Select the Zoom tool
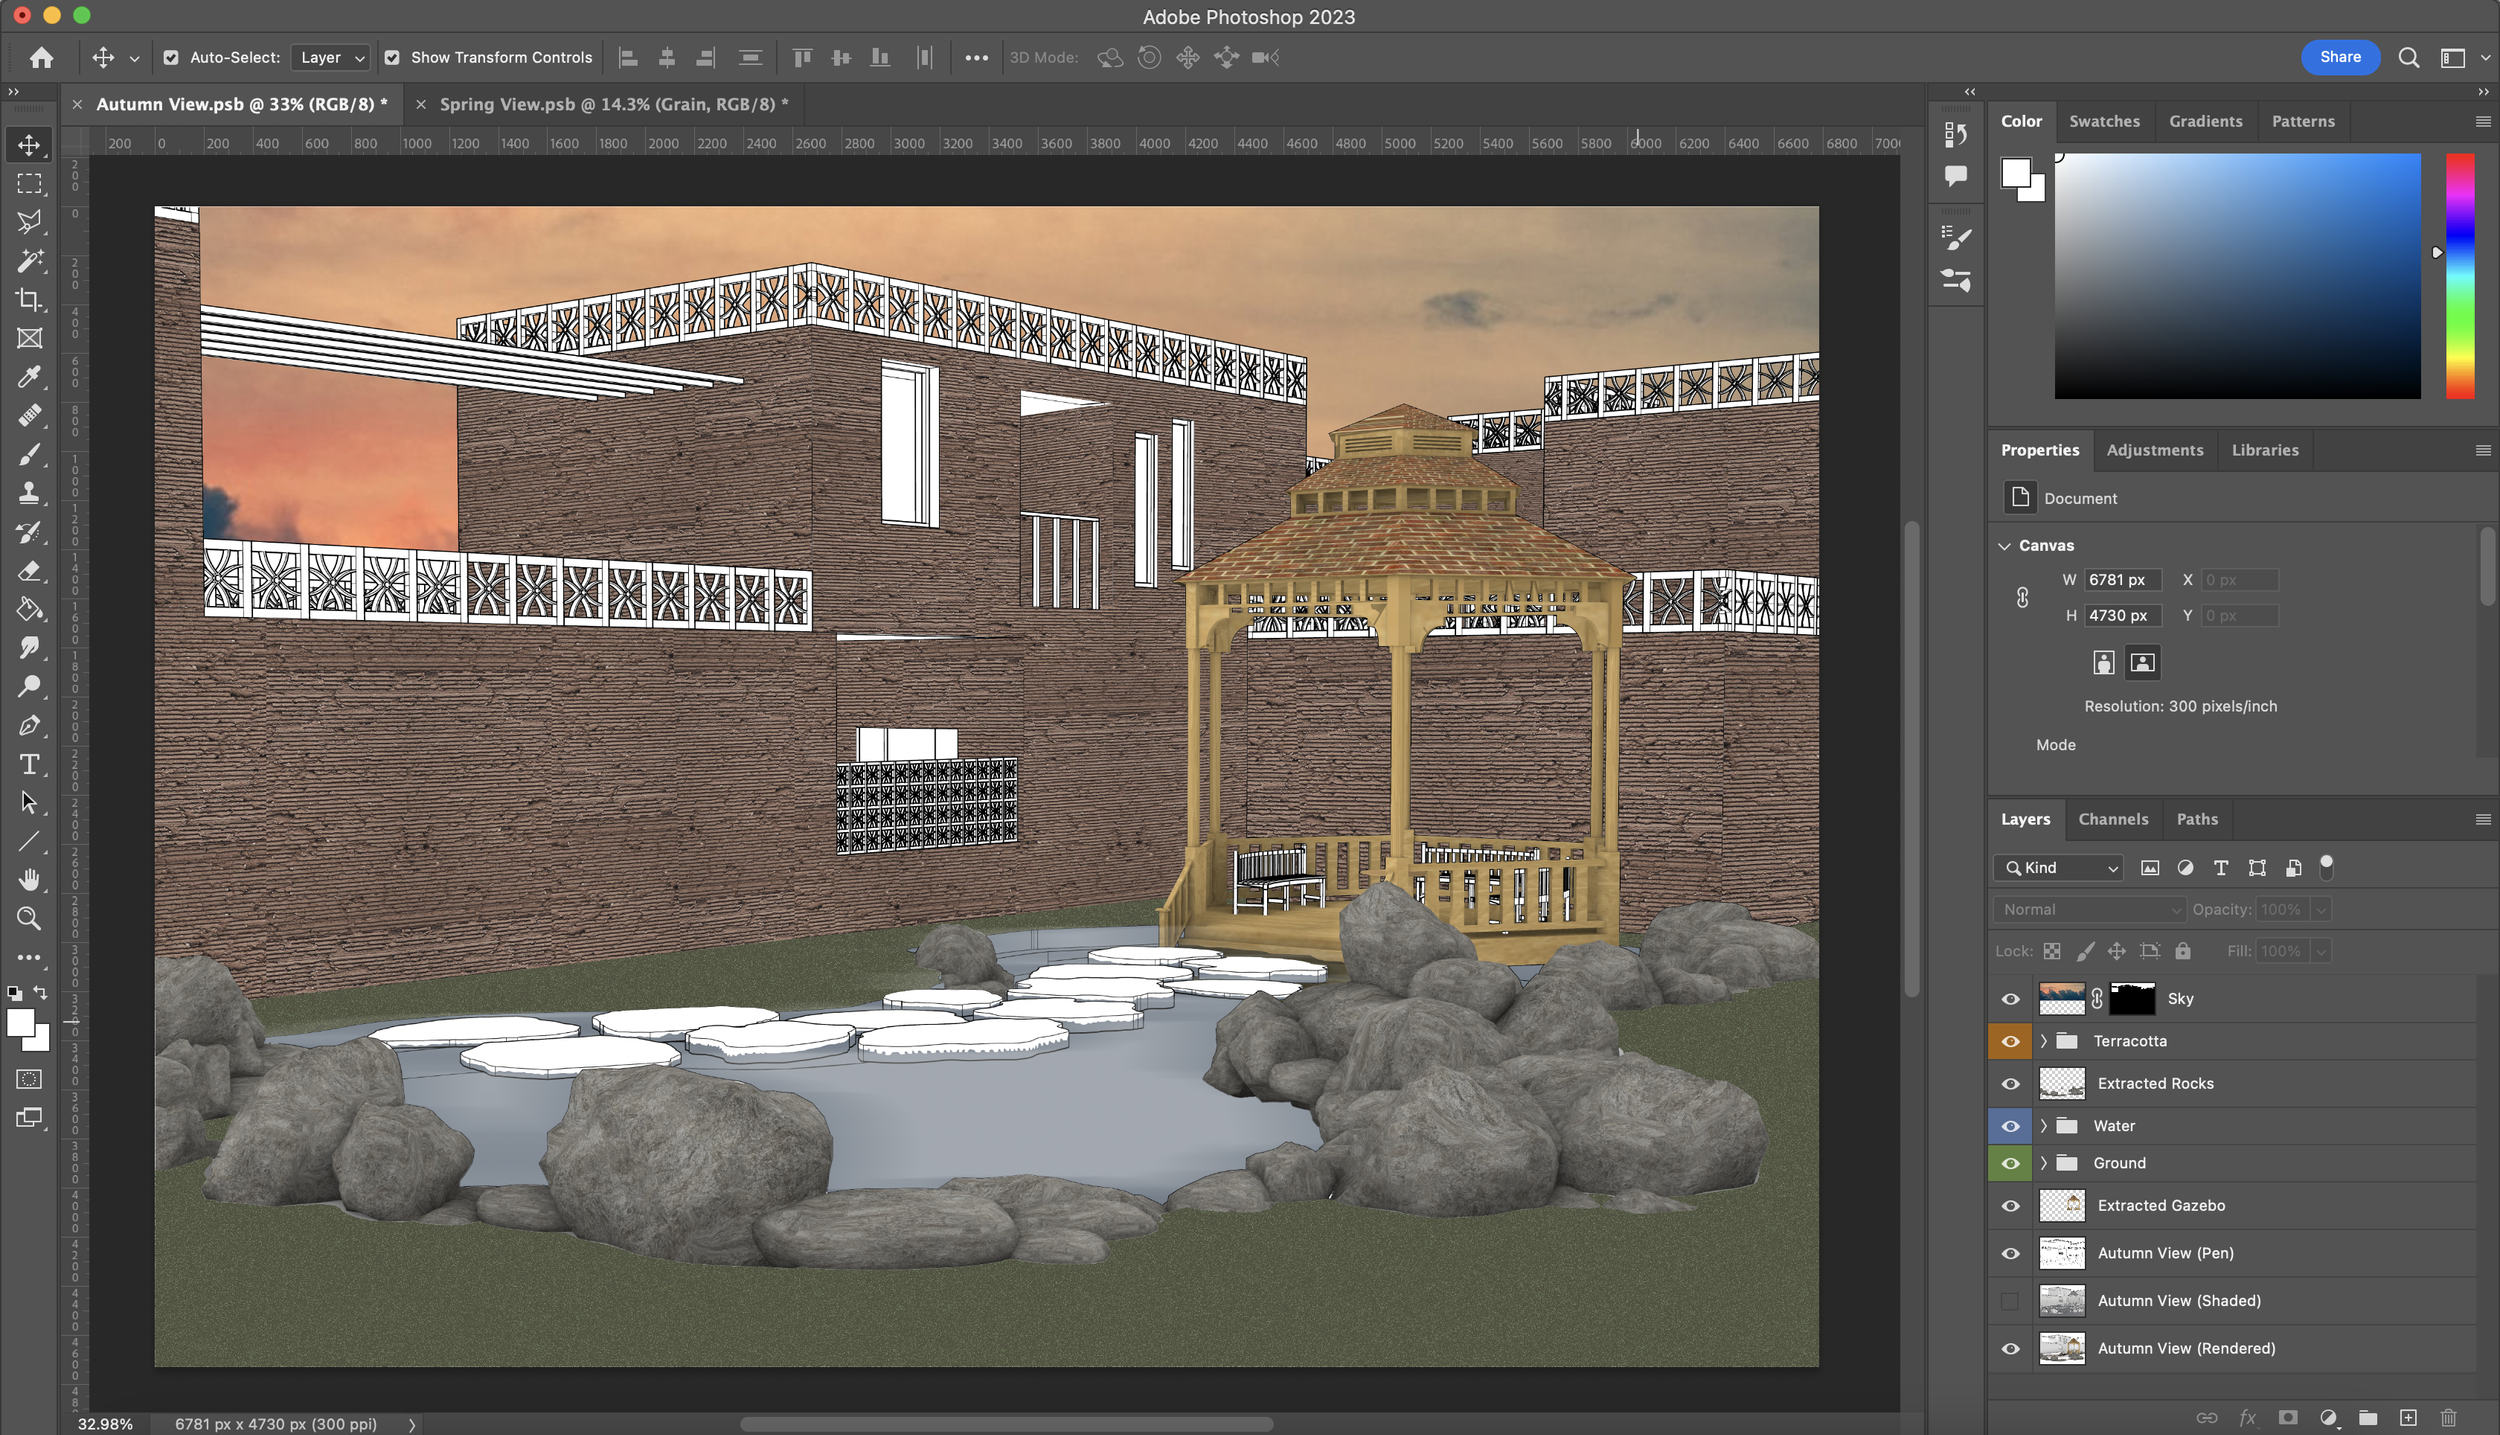This screenshot has height=1435, width=2500. pyautogui.click(x=29, y=918)
